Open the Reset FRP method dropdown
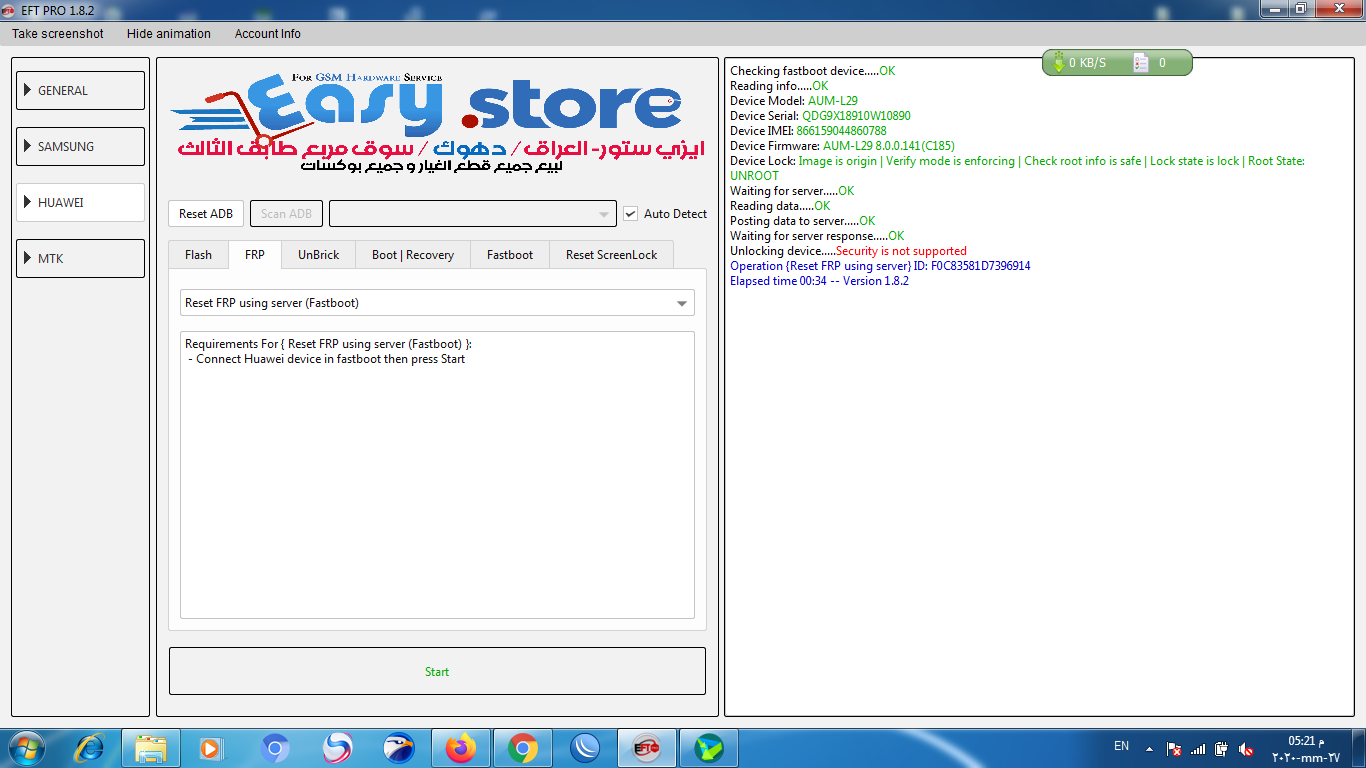Image resolution: width=1366 pixels, height=768 pixels. (x=437, y=303)
